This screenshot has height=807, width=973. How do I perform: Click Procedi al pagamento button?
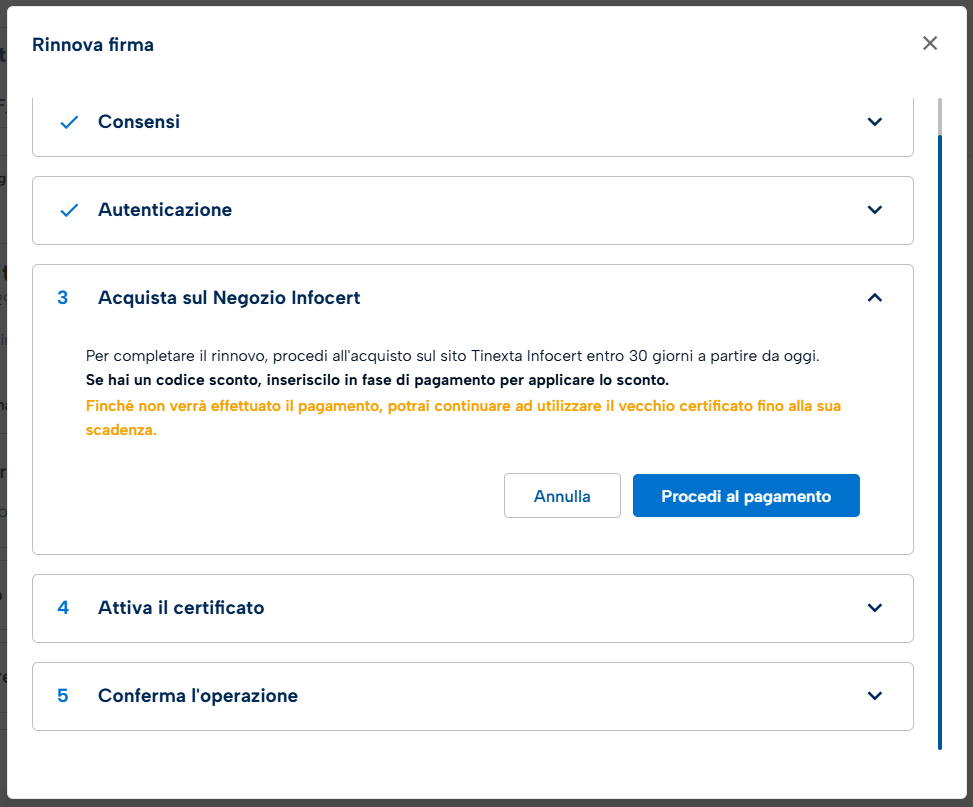click(746, 496)
